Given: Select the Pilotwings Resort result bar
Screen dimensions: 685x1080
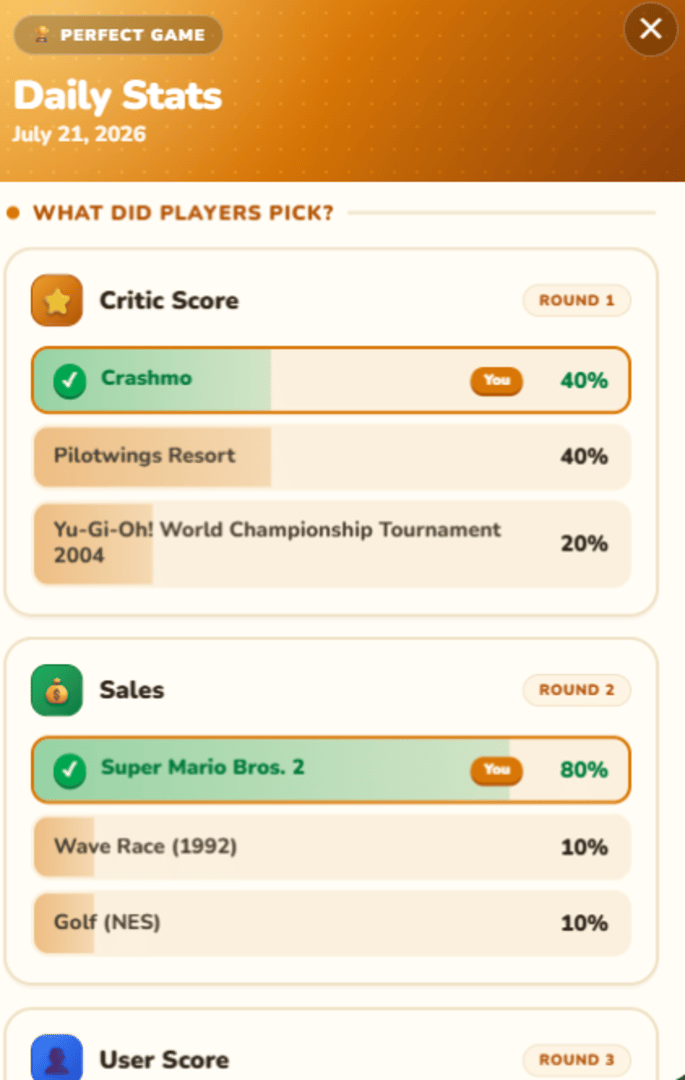Looking at the screenshot, I should [x=331, y=456].
